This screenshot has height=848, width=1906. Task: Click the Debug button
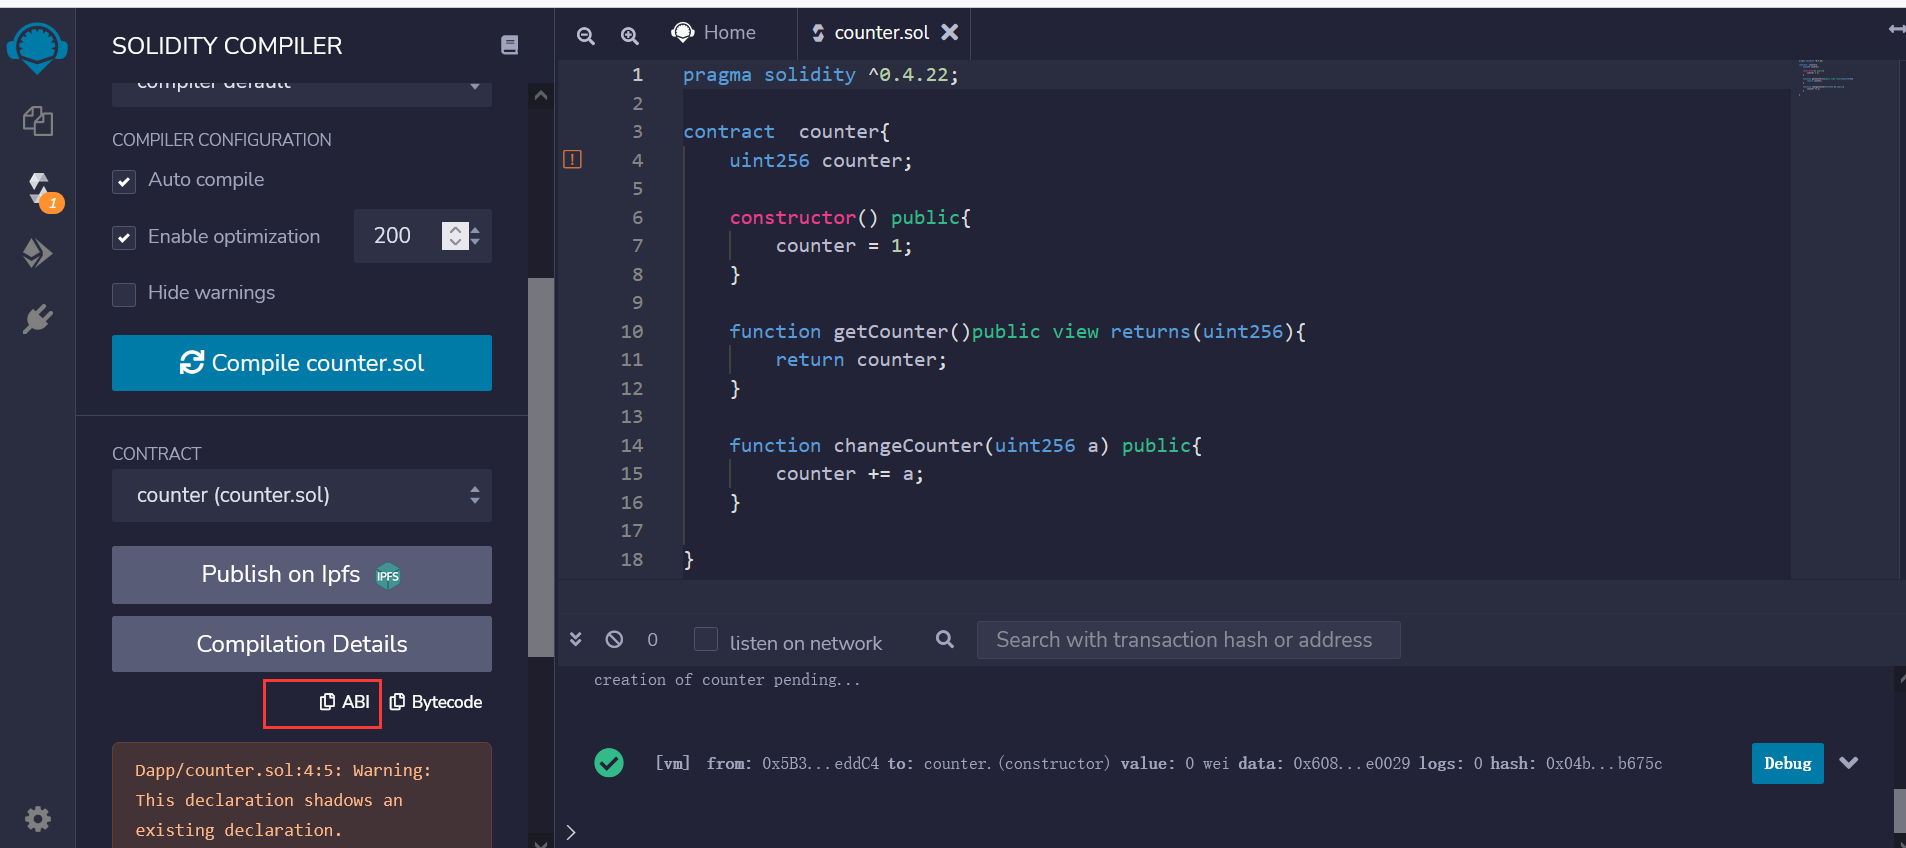(x=1788, y=763)
